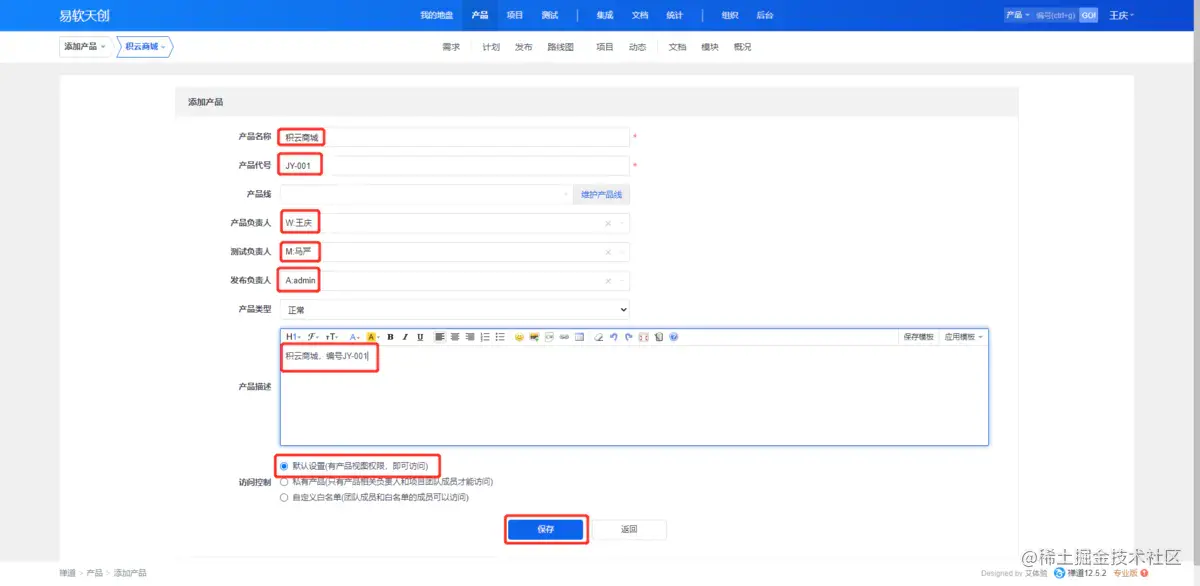Insert an image in the description
Viewport: 1200px width, 586px height.
(534, 337)
